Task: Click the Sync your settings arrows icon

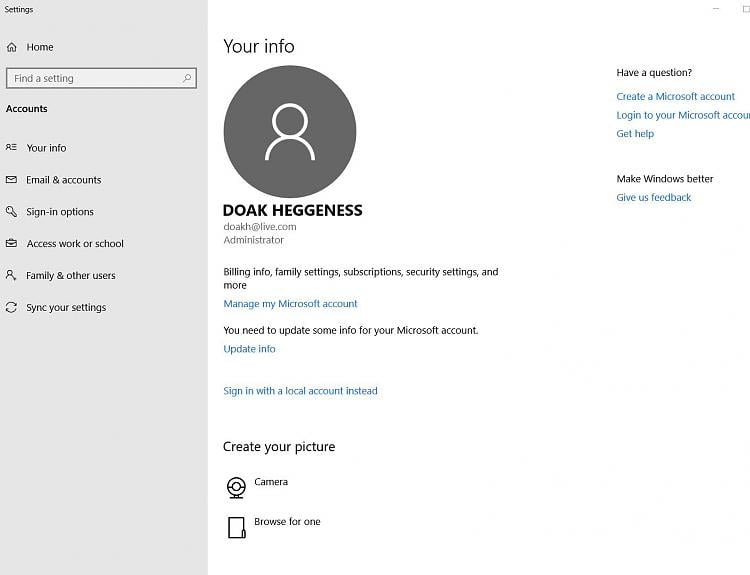Action: click(11, 307)
